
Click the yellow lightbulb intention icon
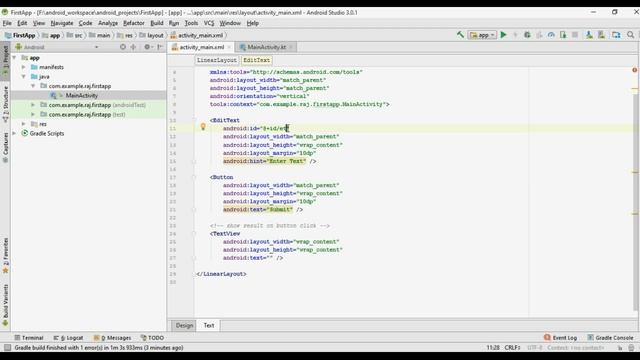(x=203, y=127)
